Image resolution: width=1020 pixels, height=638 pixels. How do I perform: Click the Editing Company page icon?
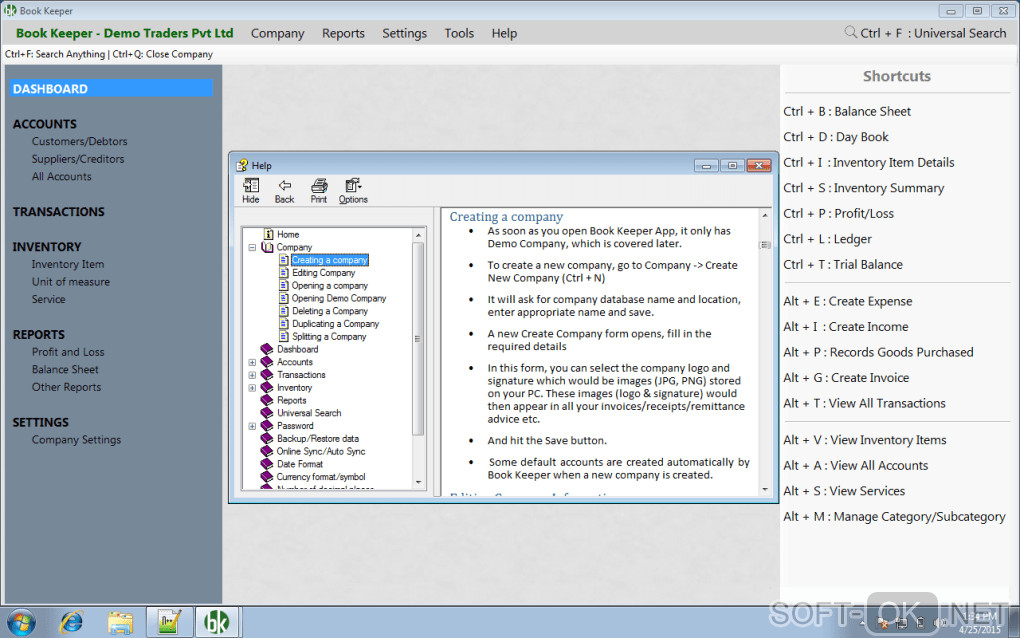[x=284, y=272]
